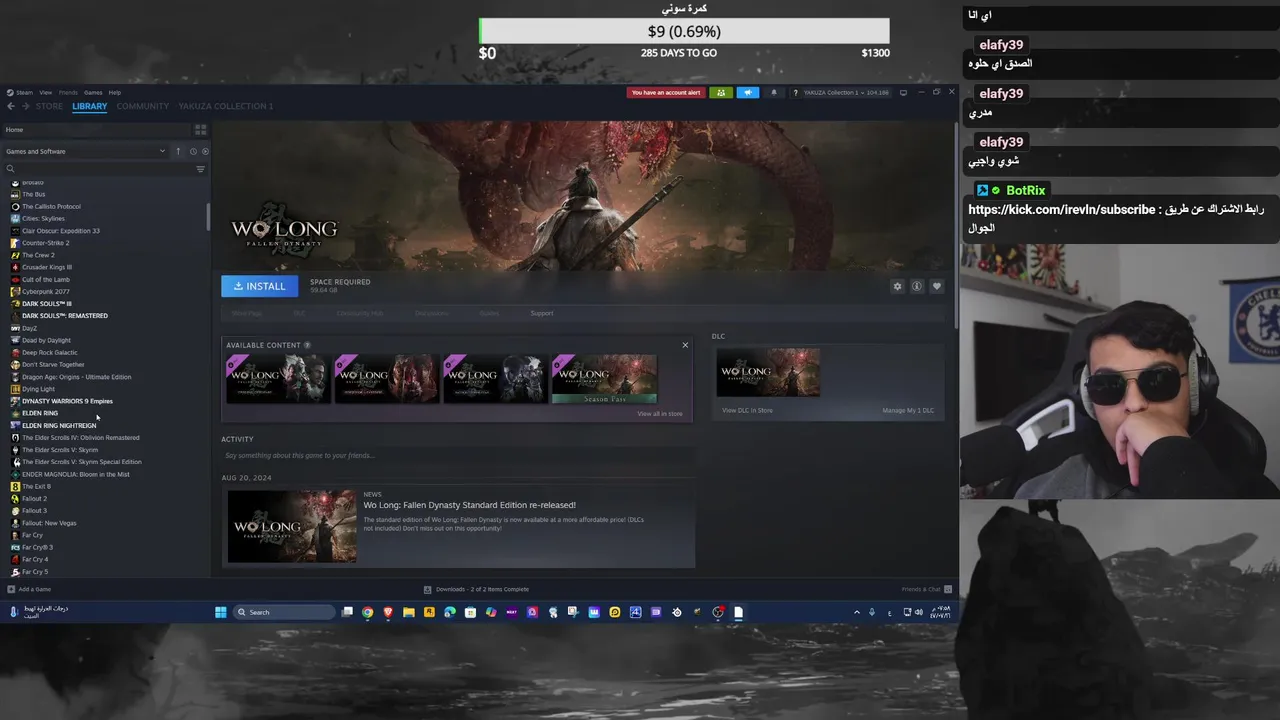This screenshot has height=720, width=1280.
Task: Open the YAKUZA COLLECTION 1 profile tab
Action: pos(226,106)
